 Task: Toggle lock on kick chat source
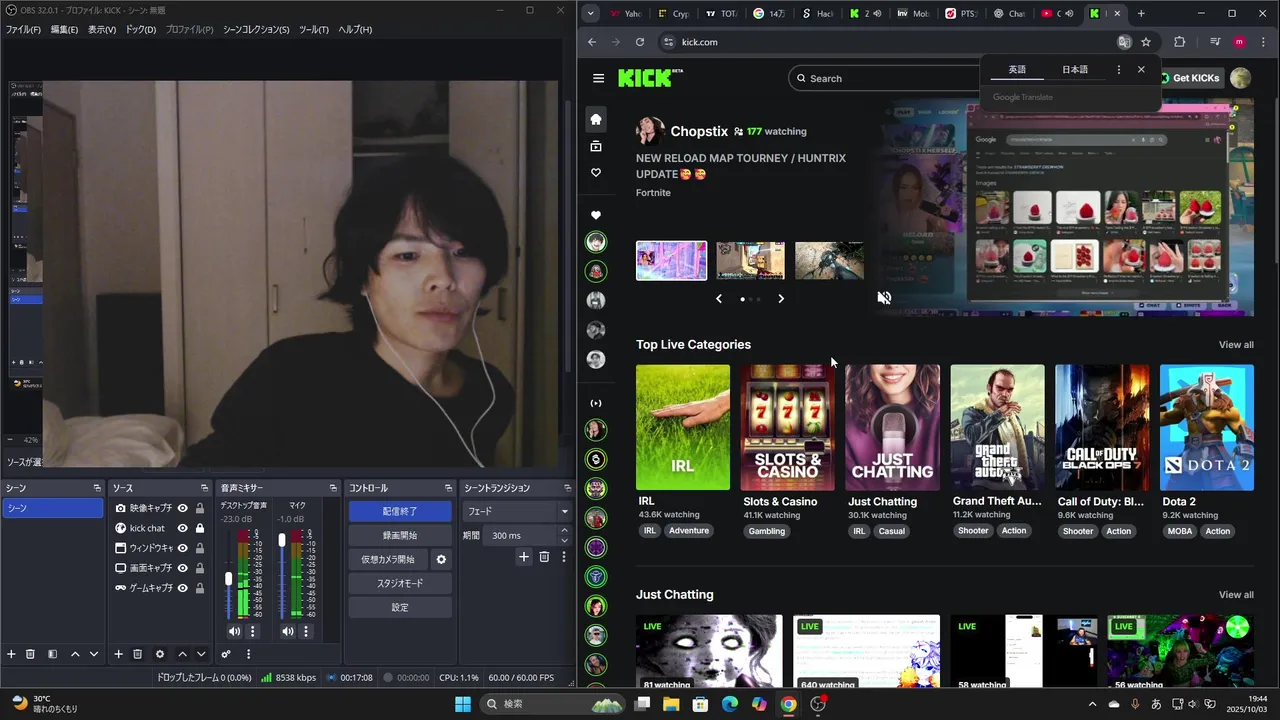[200, 528]
